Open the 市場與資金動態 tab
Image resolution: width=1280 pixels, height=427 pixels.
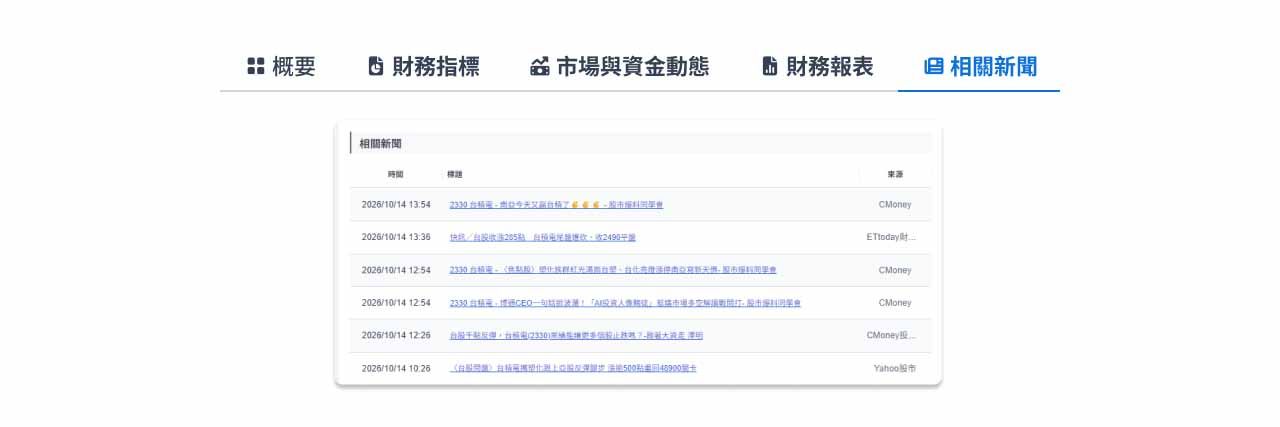tap(619, 67)
